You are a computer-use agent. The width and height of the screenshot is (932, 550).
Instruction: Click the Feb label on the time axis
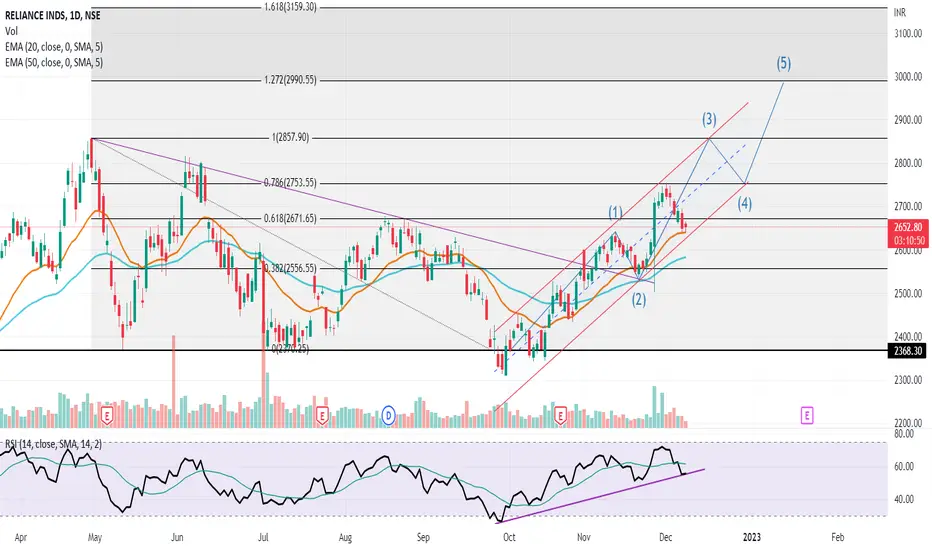click(837, 538)
